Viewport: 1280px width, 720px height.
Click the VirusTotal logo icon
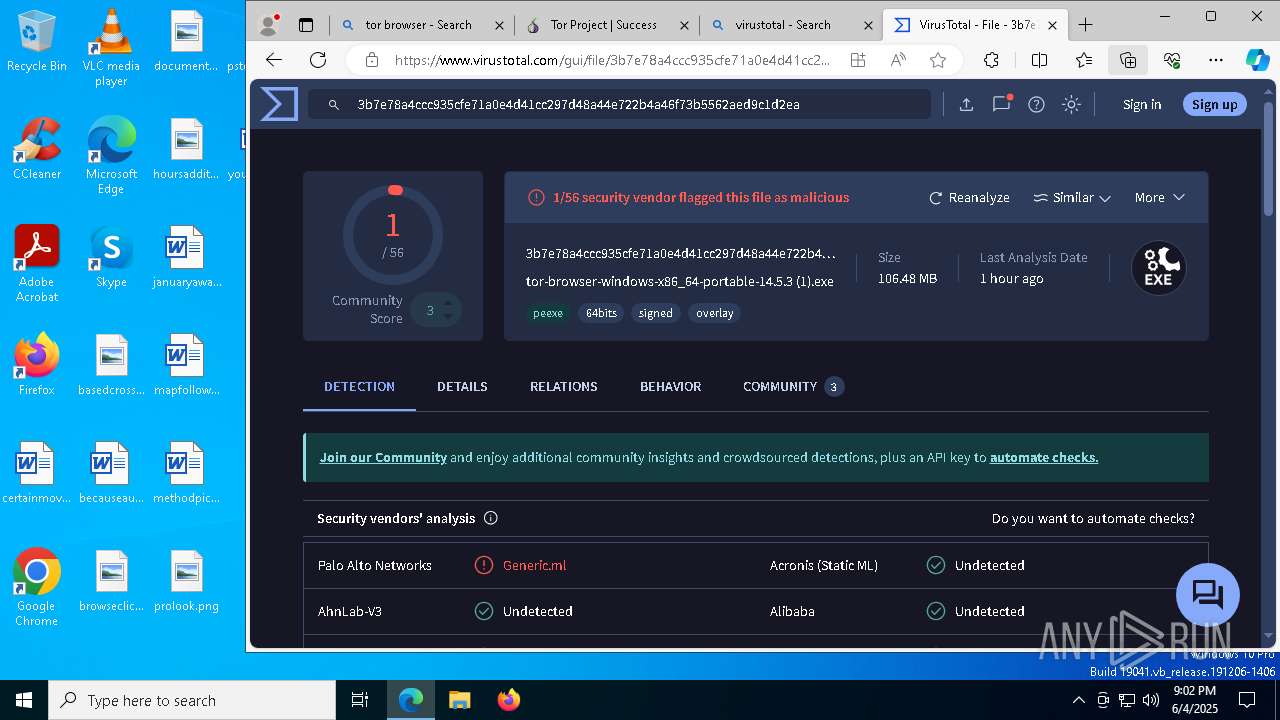(279, 104)
